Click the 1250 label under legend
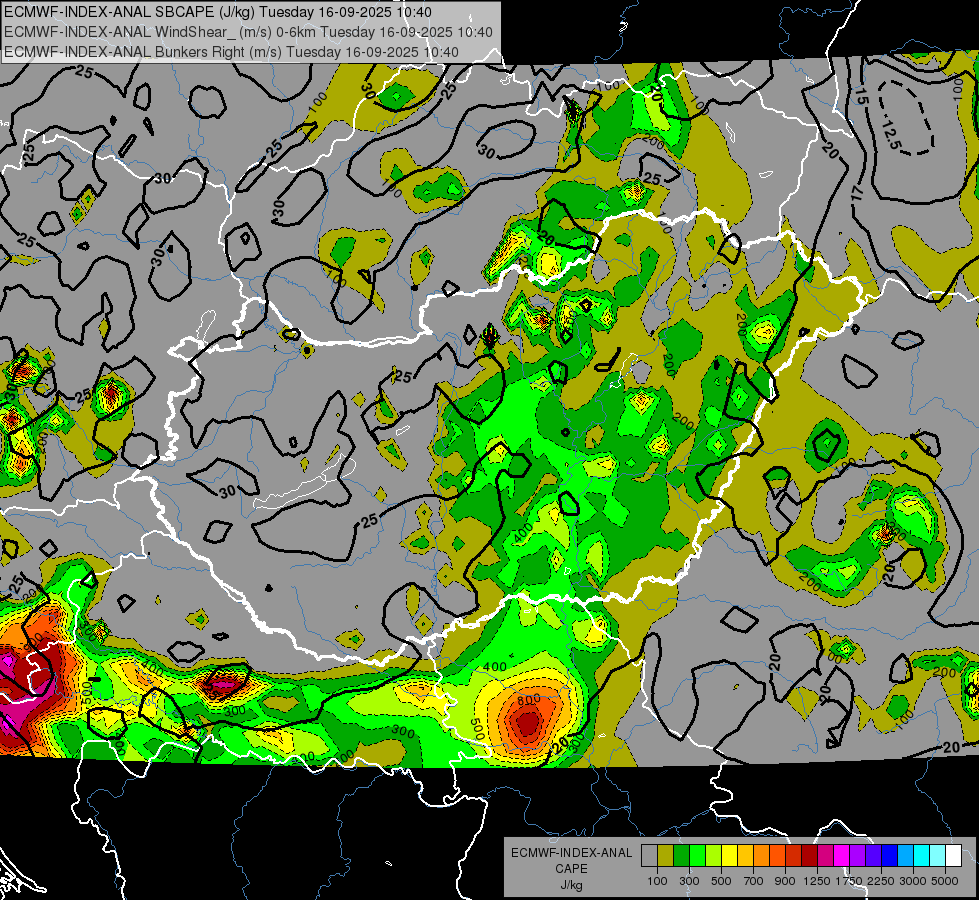The image size is (979, 900). [817, 881]
